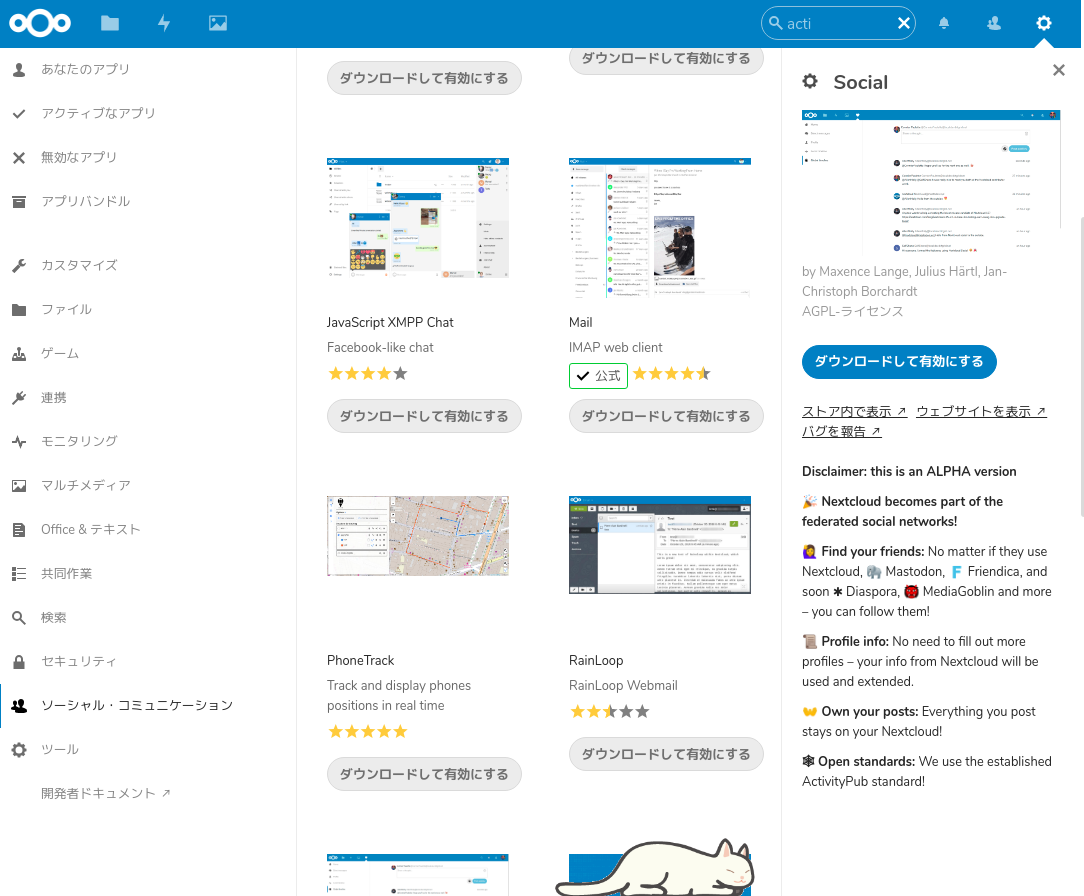Viewport: 1084px width, 896px height.
Task: Open the Mail app screenshot
Action: click(x=660, y=227)
